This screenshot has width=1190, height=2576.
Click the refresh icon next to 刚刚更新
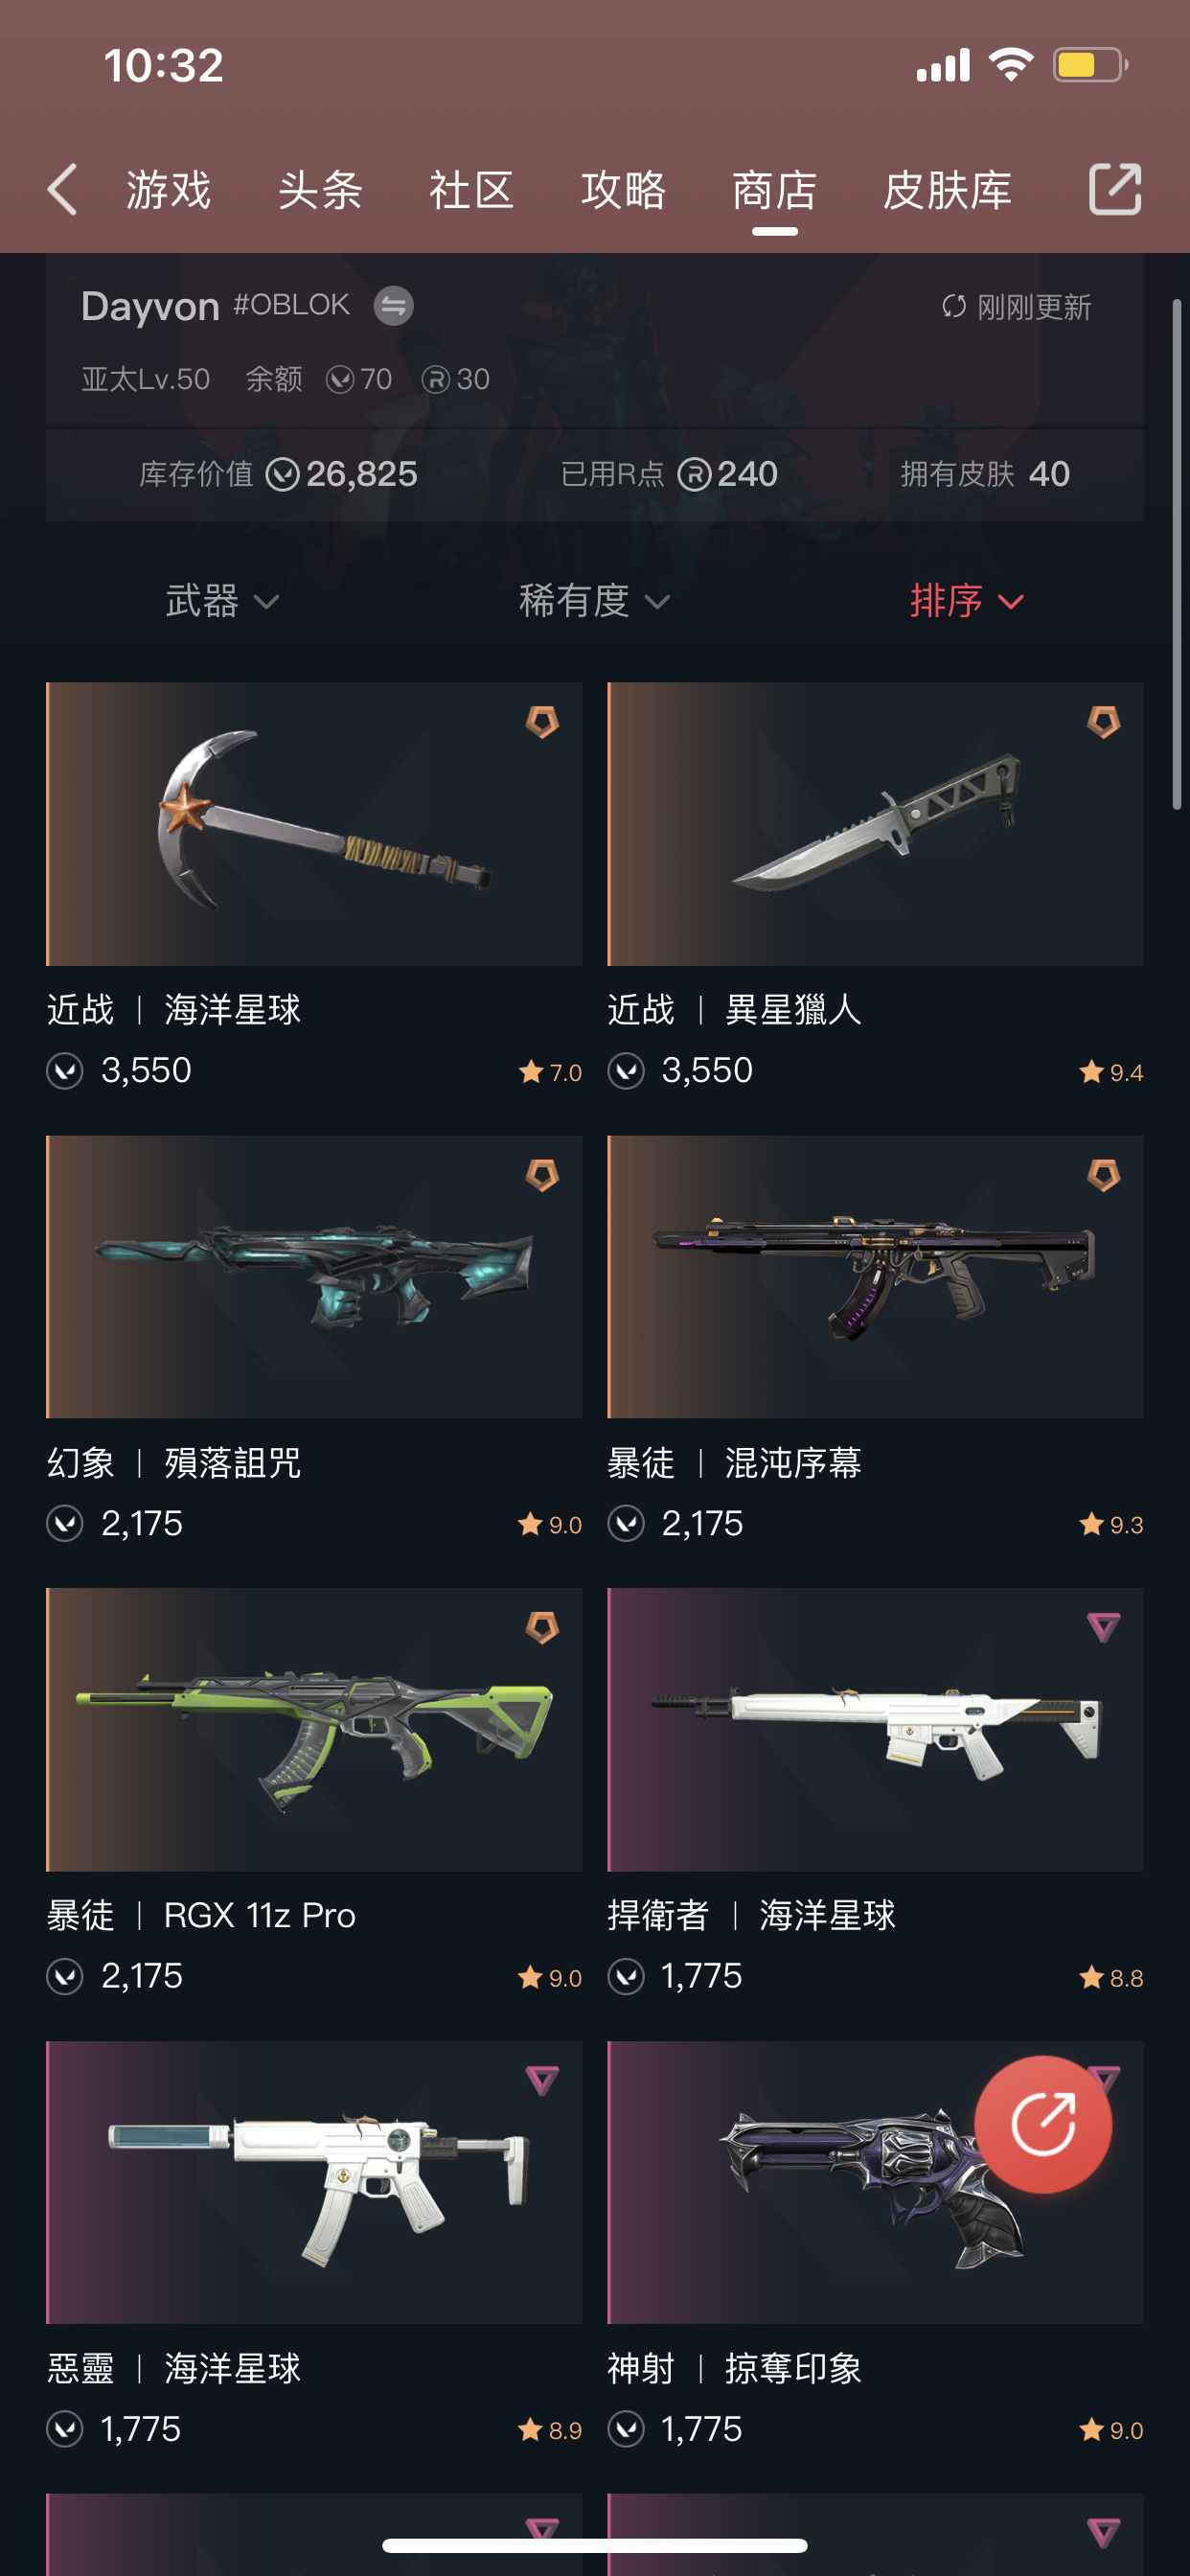pos(953,307)
